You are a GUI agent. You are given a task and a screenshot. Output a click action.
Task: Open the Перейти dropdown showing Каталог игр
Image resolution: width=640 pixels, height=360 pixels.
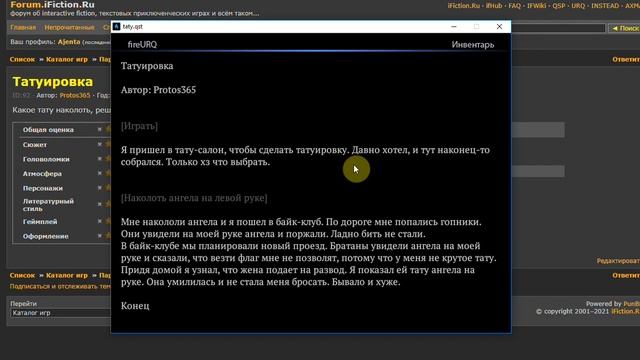(x=60, y=313)
